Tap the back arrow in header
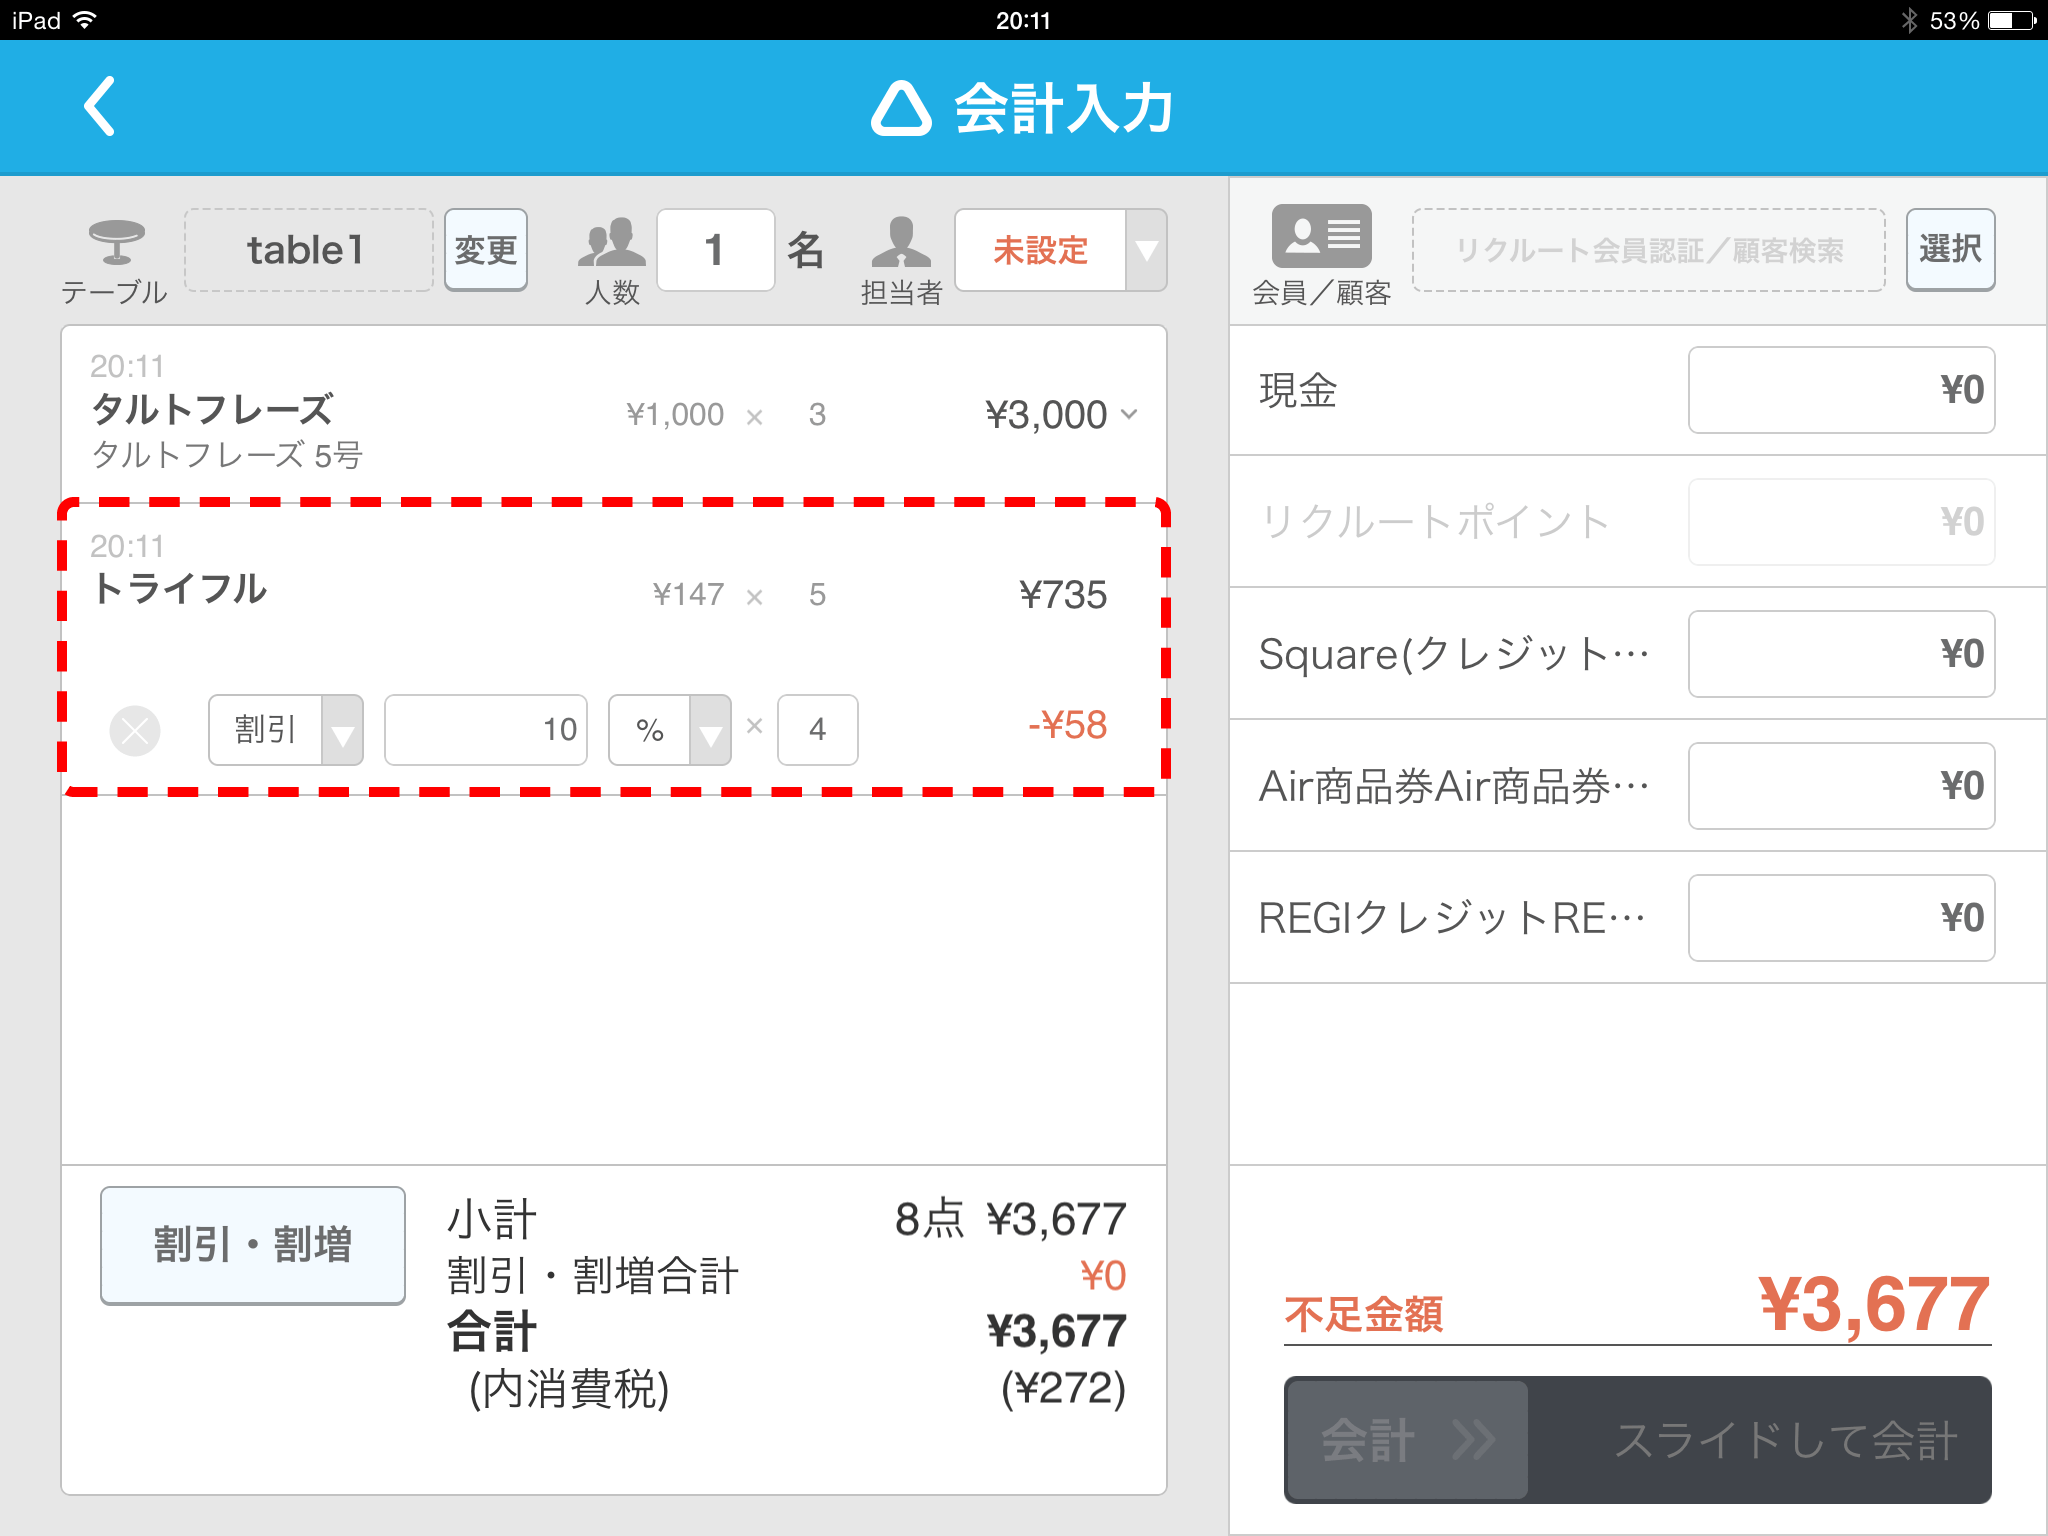The width and height of the screenshot is (2048, 1536). [99, 106]
